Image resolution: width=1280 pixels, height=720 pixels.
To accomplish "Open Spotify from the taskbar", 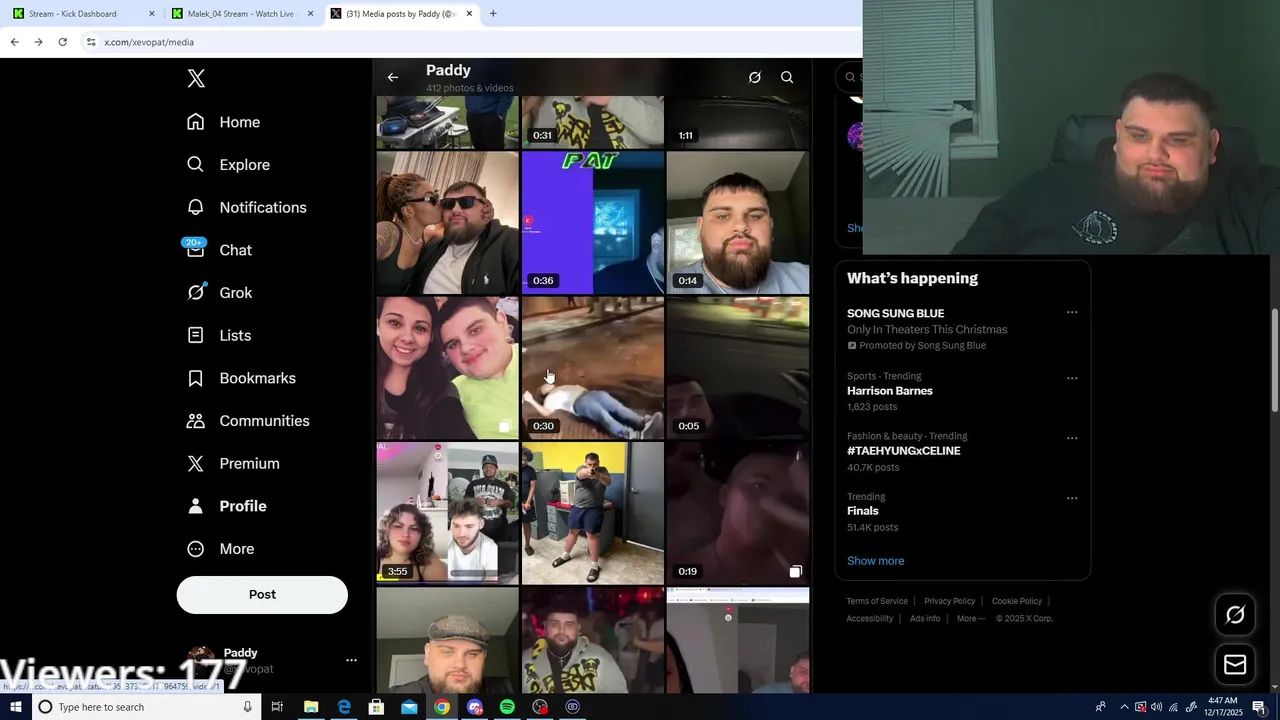I will point(507,707).
